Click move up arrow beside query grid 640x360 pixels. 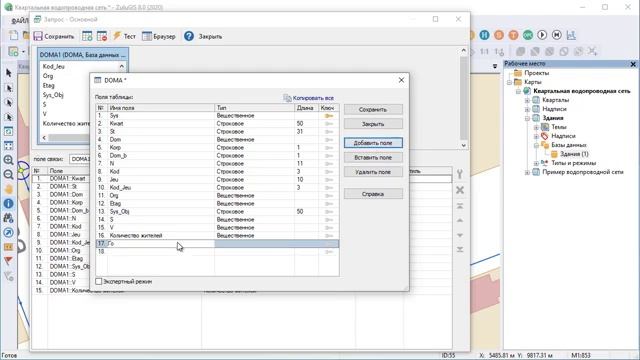[x=460, y=220]
